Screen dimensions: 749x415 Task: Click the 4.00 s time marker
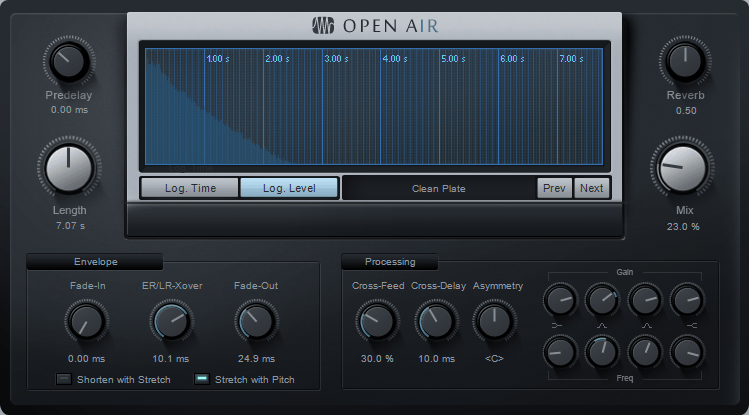coord(395,59)
